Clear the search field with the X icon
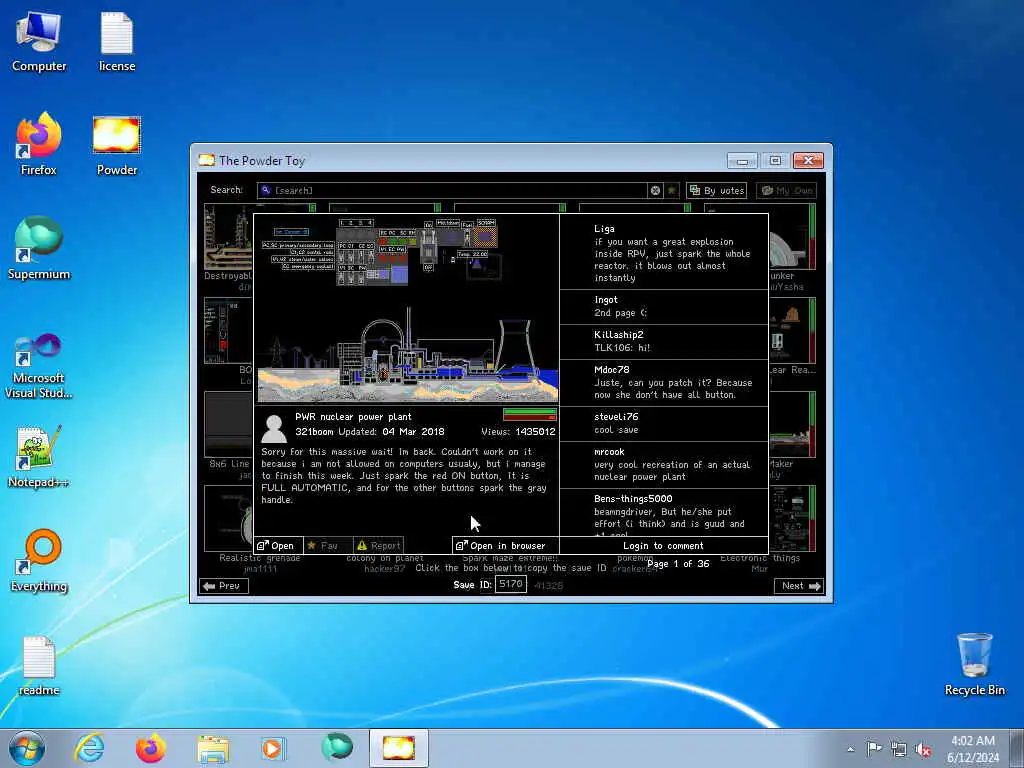 click(655, 190)
